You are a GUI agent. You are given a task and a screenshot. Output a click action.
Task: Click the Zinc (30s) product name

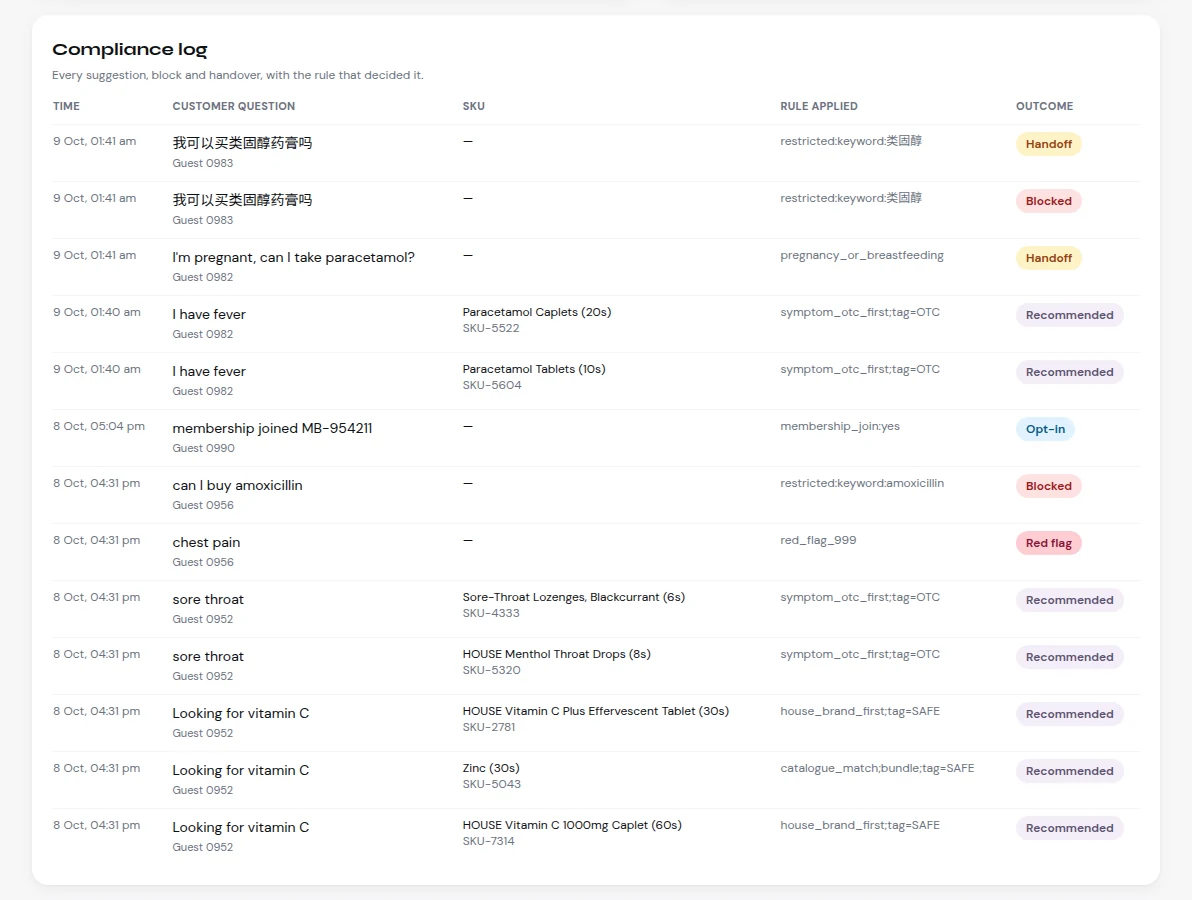(x=491, y=768)
